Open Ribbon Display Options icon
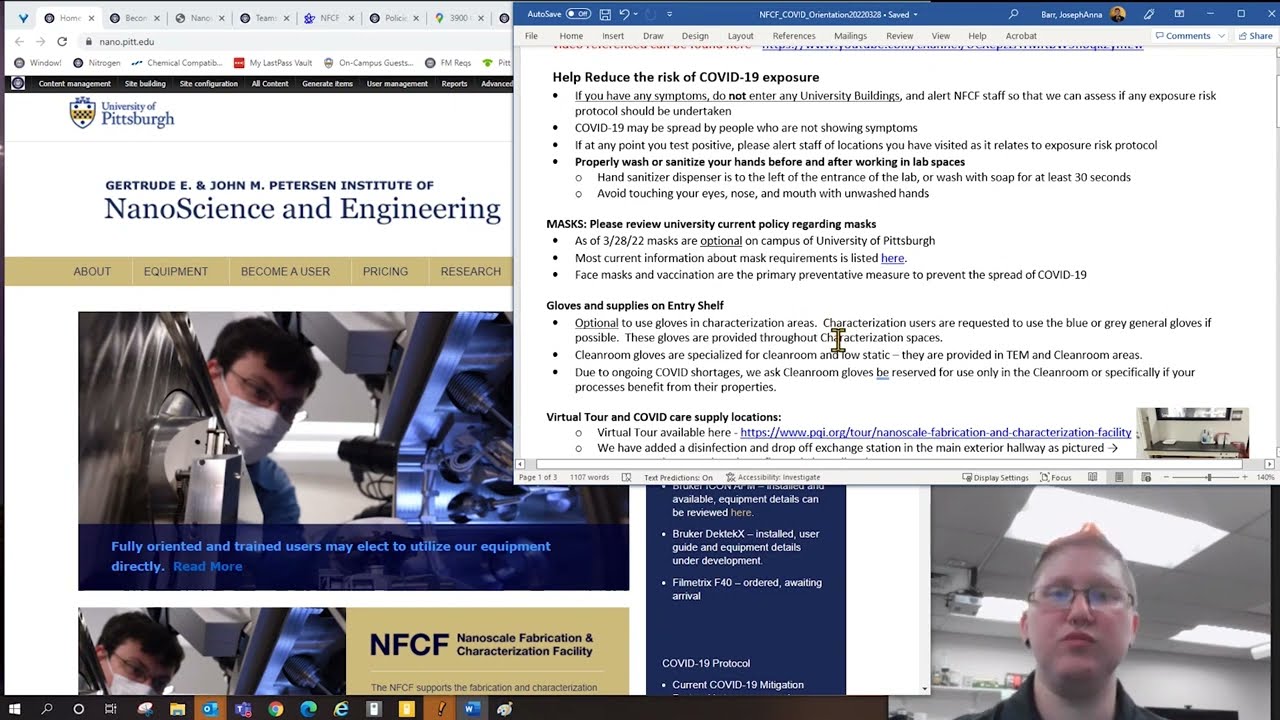Image resolution: width=1280 pixels, height=720 pixels. click(1178, 14)
